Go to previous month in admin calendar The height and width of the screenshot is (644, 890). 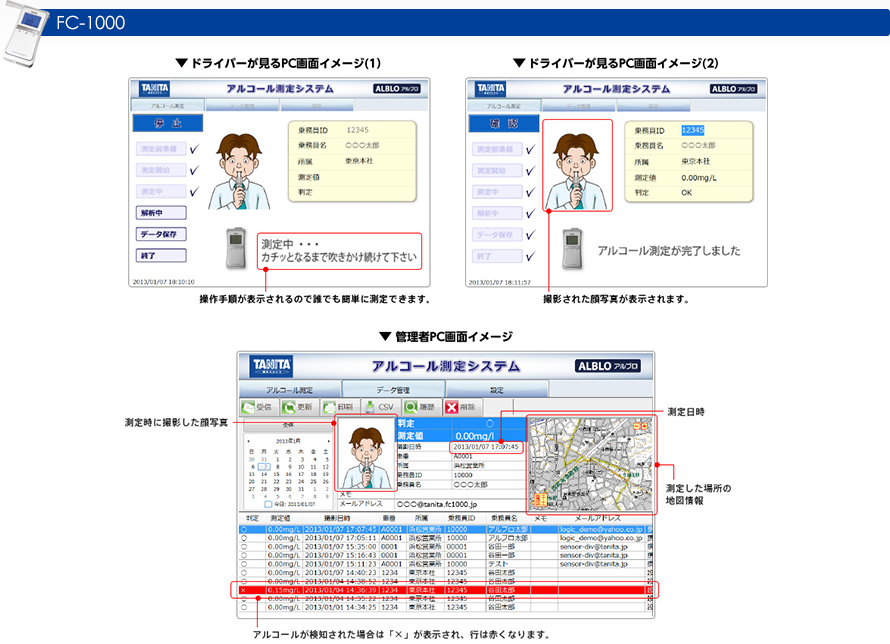click(248, 441)
